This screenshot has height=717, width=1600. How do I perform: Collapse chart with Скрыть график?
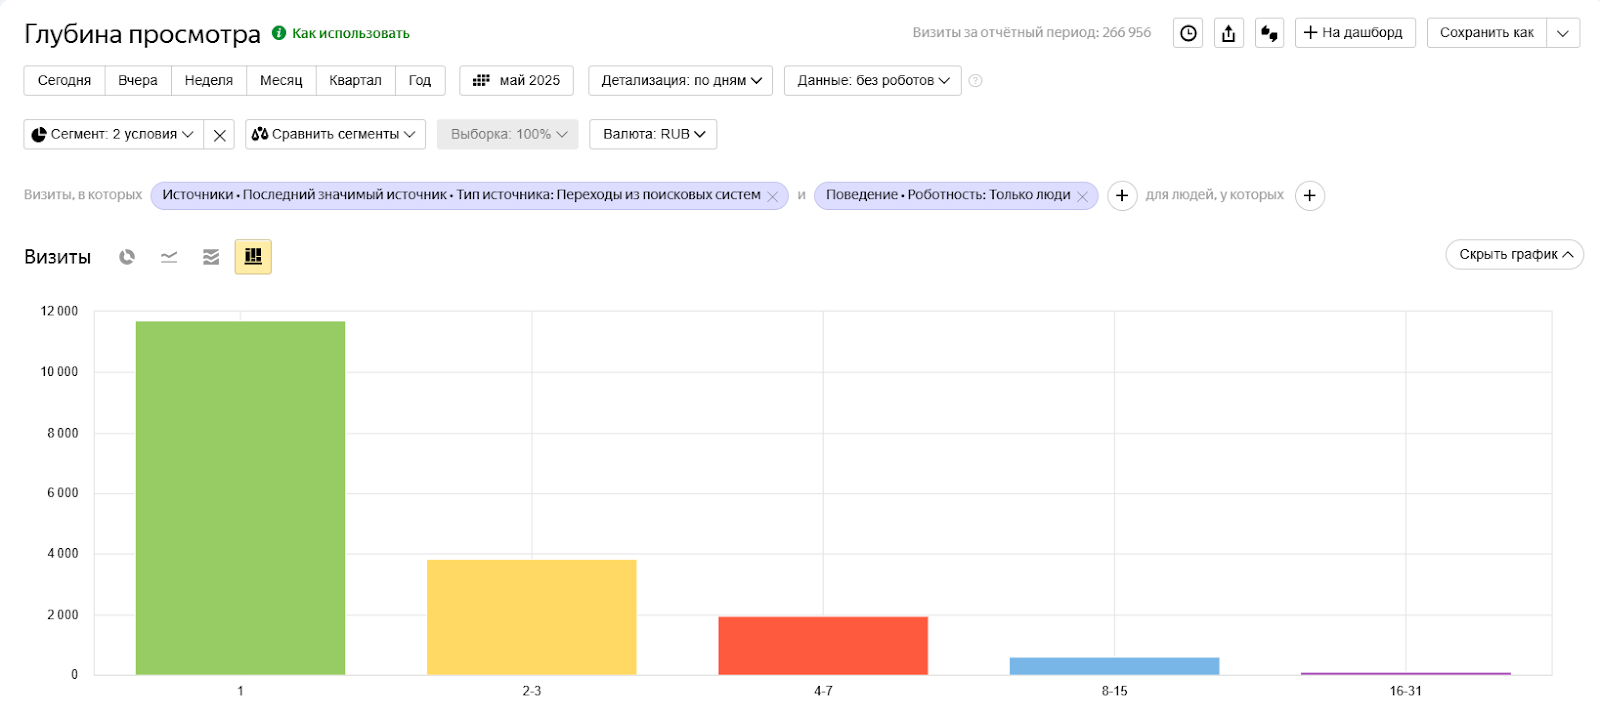click(x=1514, y=255)
